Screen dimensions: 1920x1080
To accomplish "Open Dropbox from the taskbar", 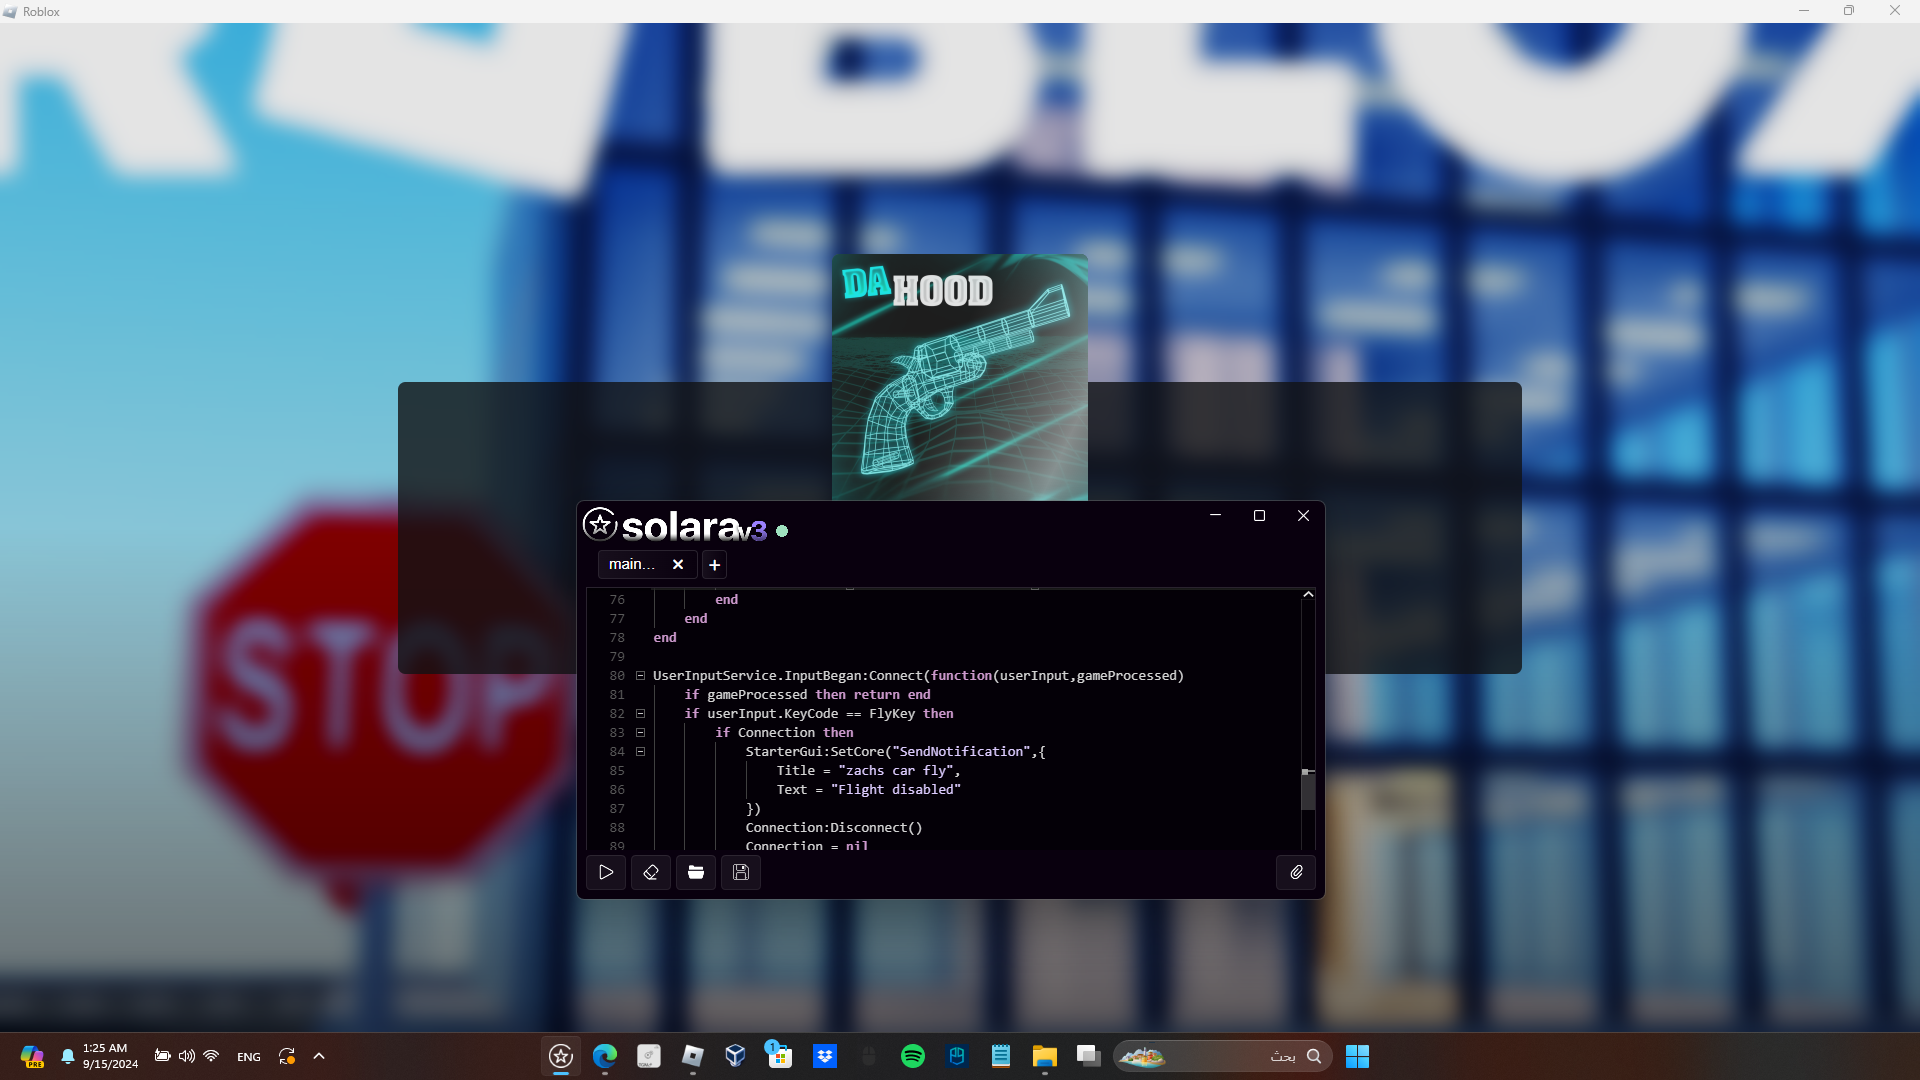I will tap(824, 1056).
